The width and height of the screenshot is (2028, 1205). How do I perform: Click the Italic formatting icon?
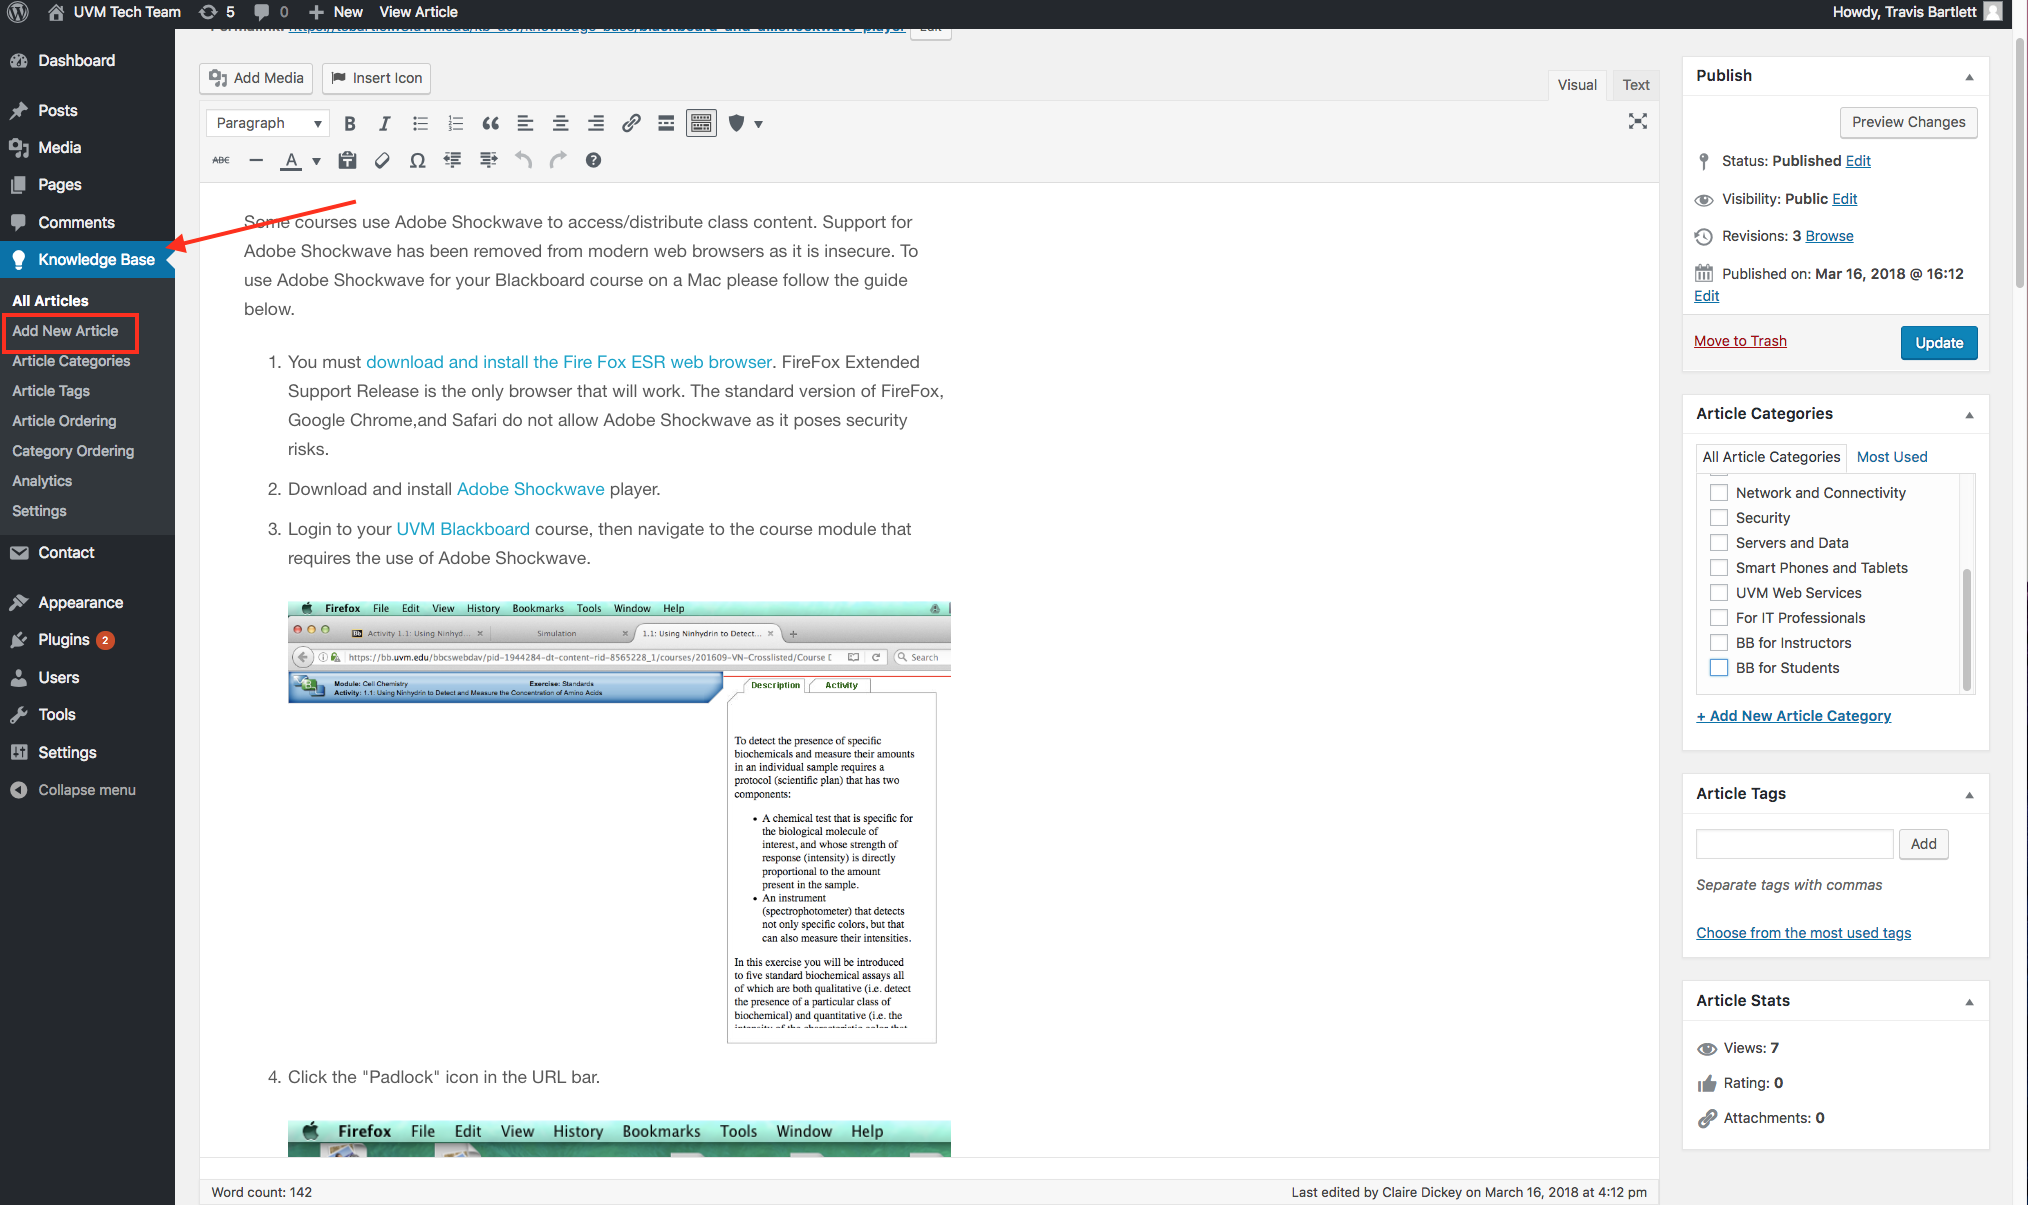pos(384,123)
